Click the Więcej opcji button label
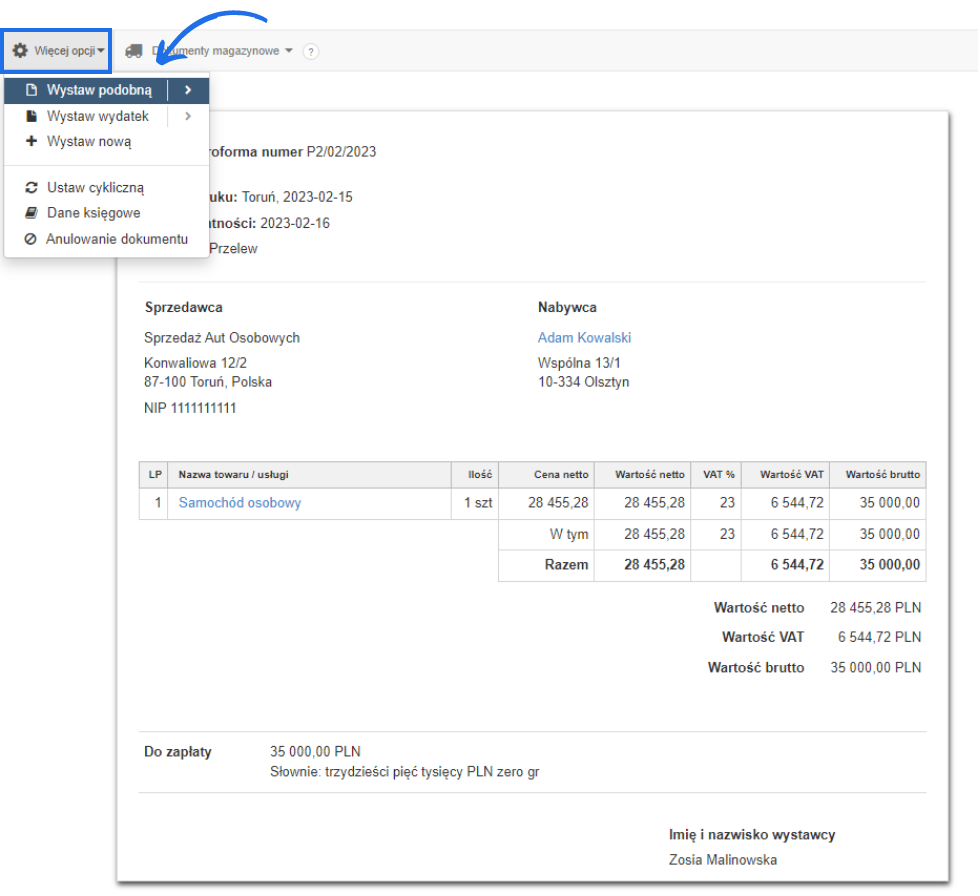980x896 pixels. 65,51
